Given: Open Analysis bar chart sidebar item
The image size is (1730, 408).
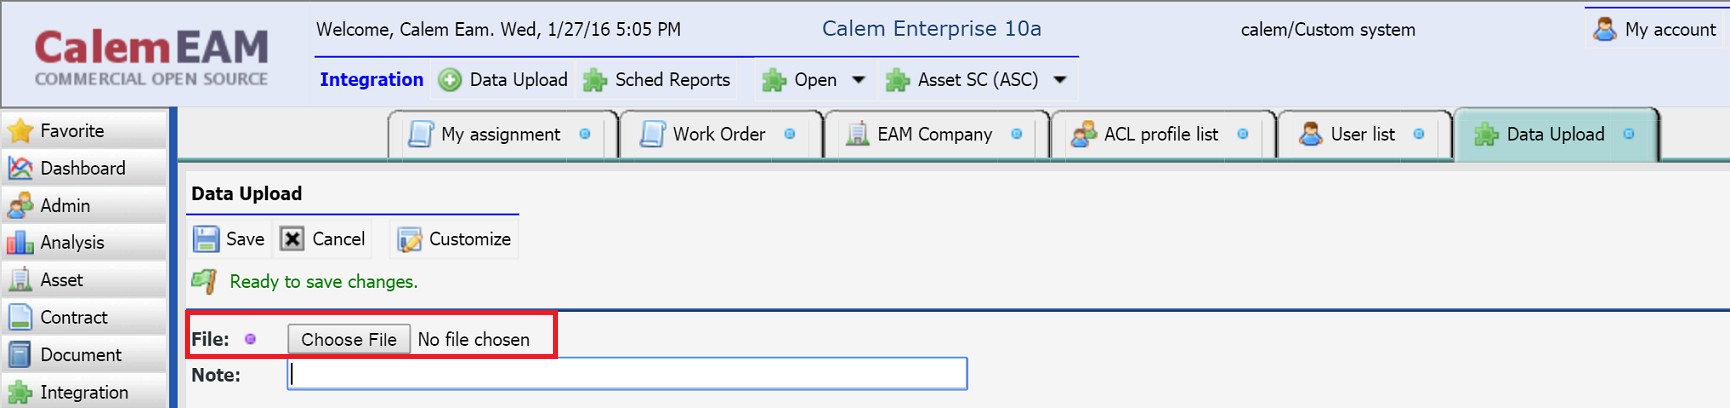Looking at the screenshot, I should click(x=20, y=243).
